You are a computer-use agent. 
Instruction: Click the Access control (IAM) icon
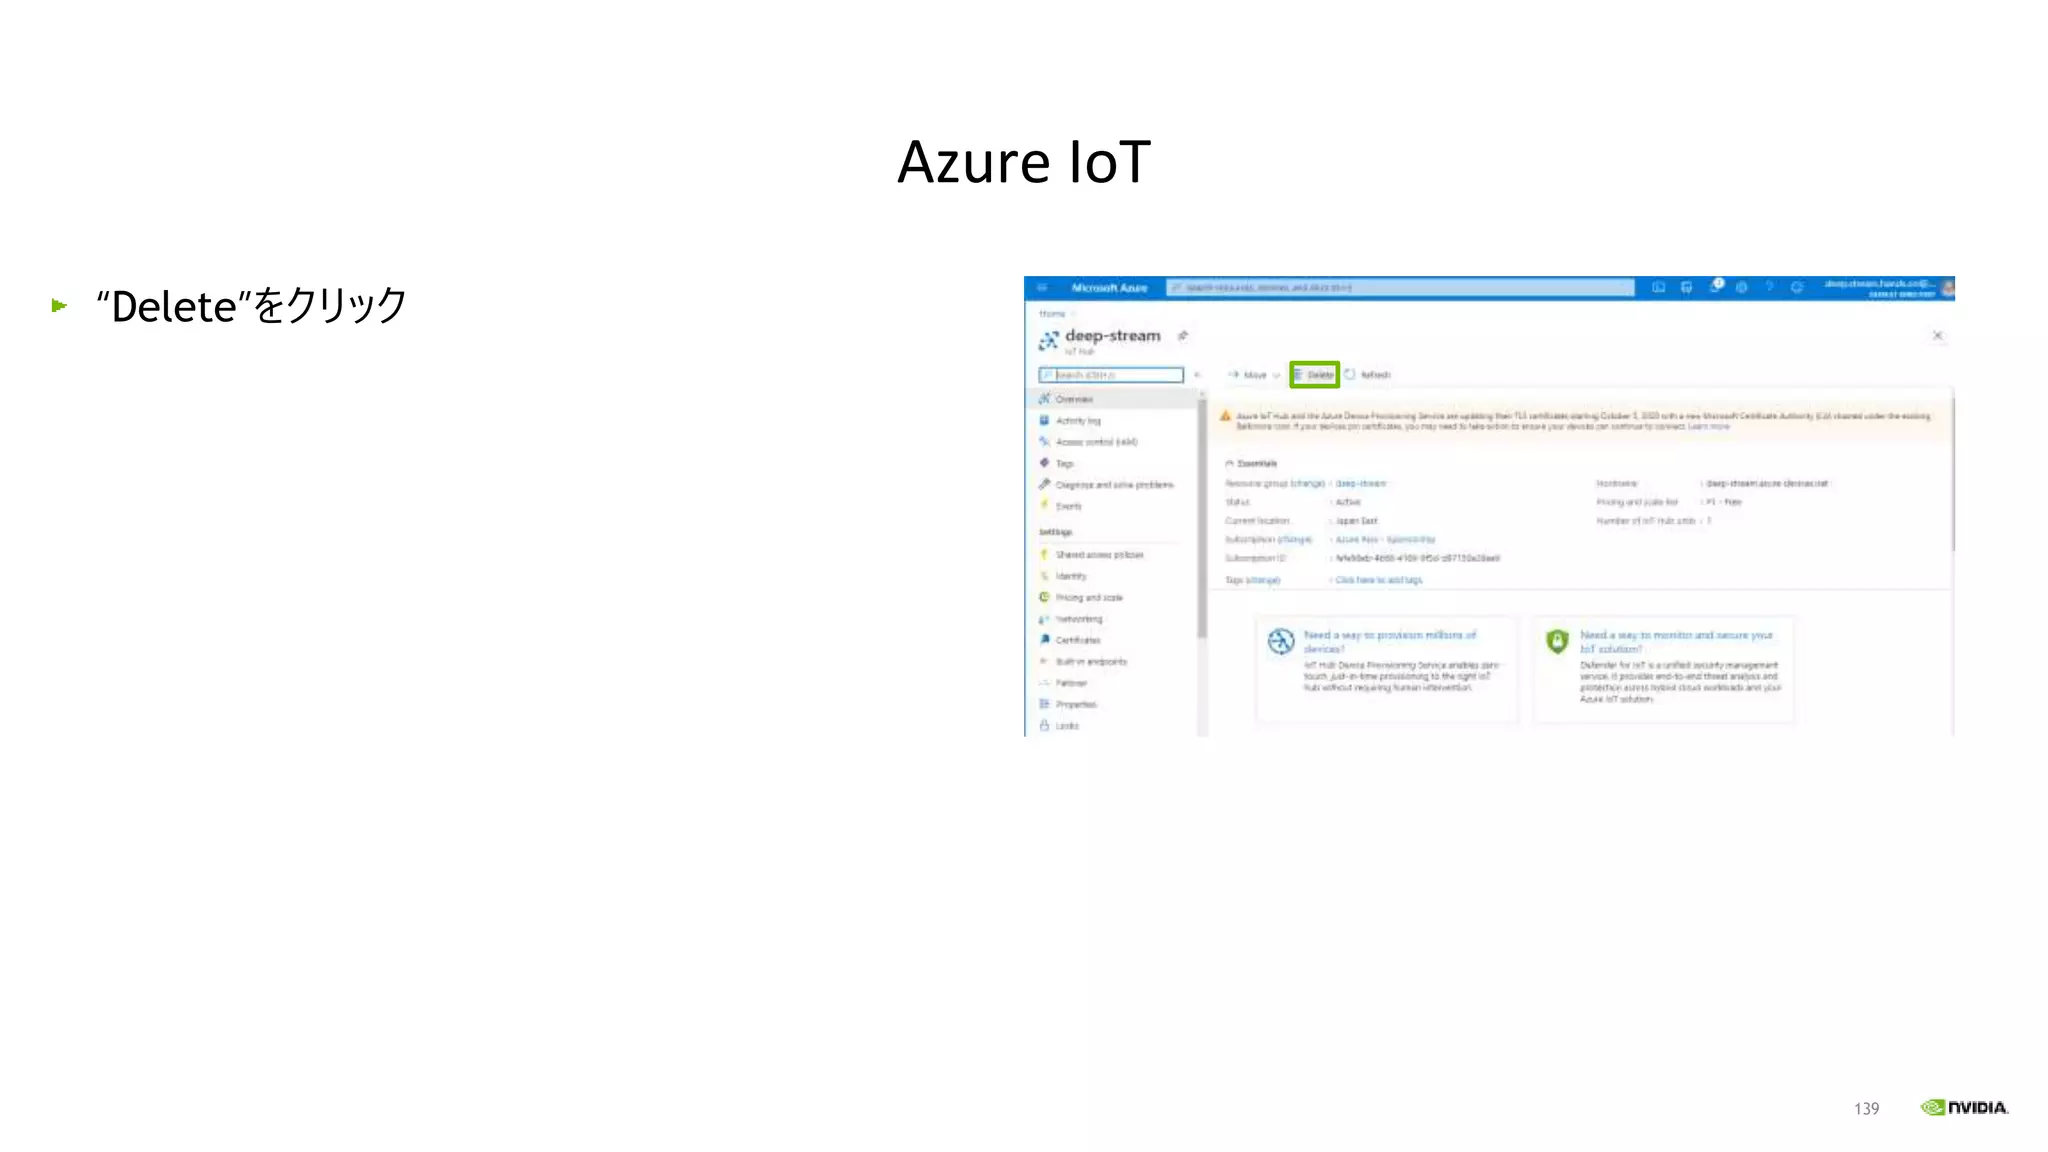click(x=1044, y=441)
